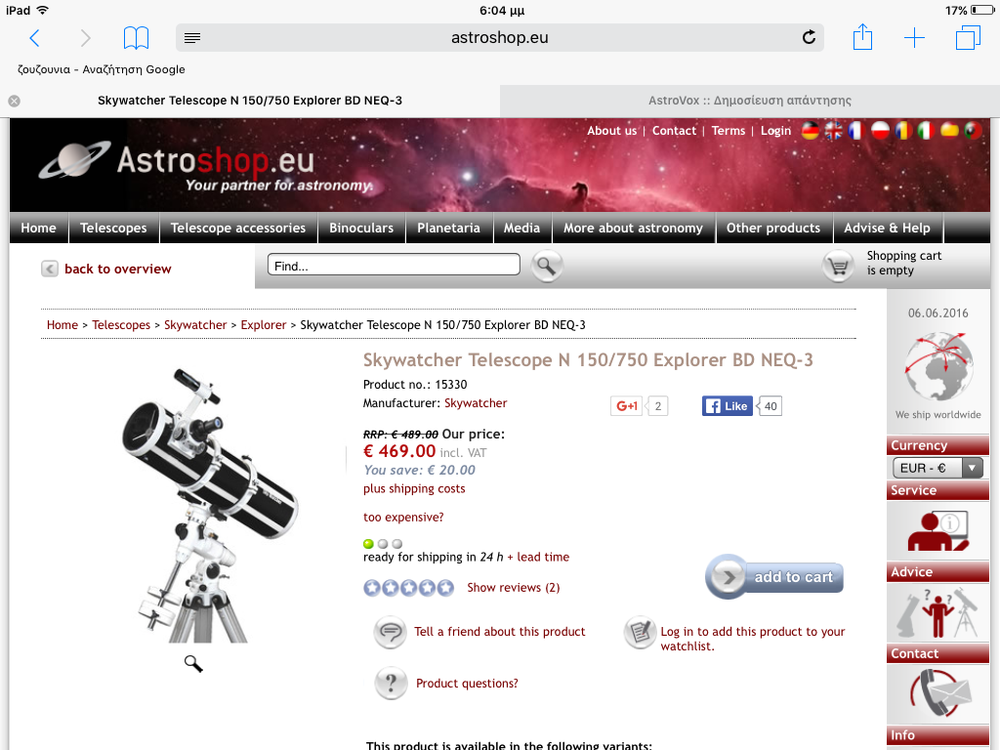Click the back to overview link
1000x750 pixels.
(117, 268)
